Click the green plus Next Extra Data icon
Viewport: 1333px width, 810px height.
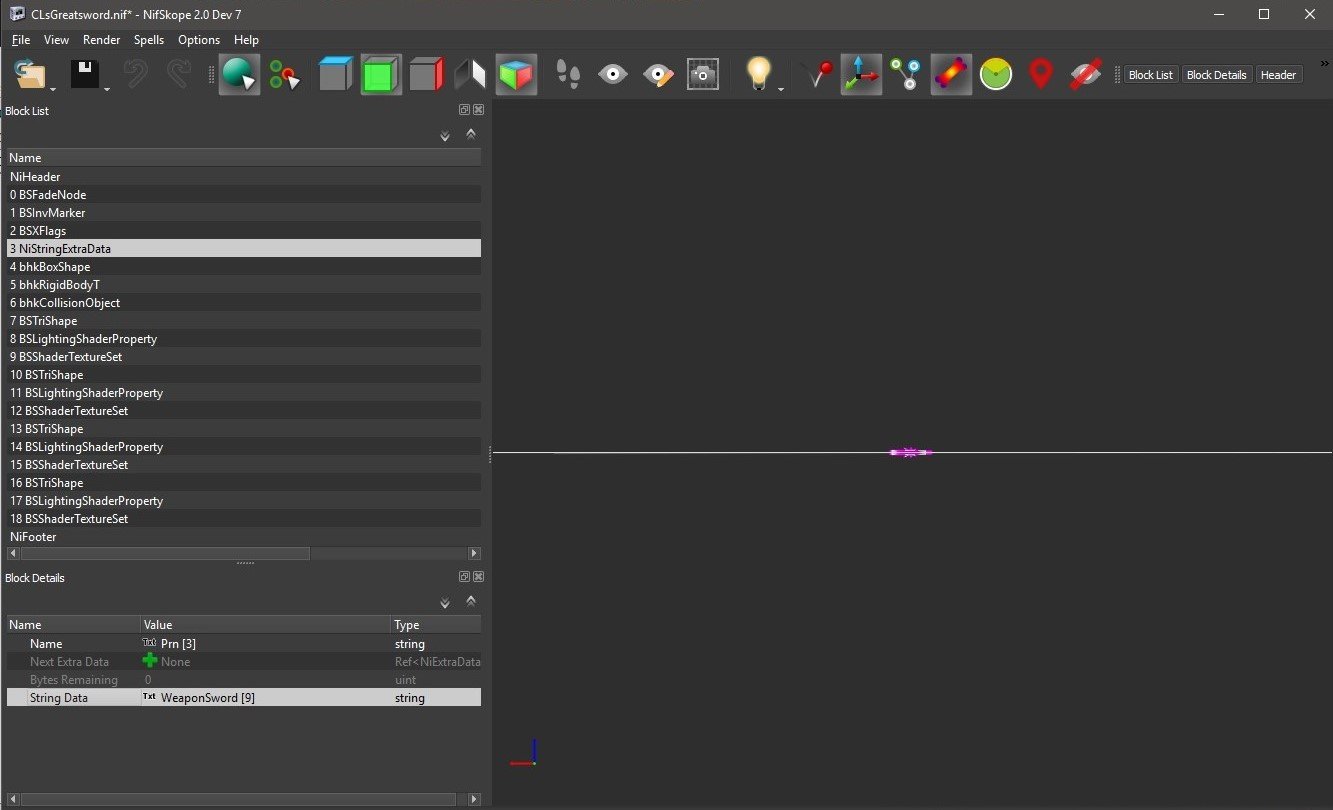[x=150, y=661]
